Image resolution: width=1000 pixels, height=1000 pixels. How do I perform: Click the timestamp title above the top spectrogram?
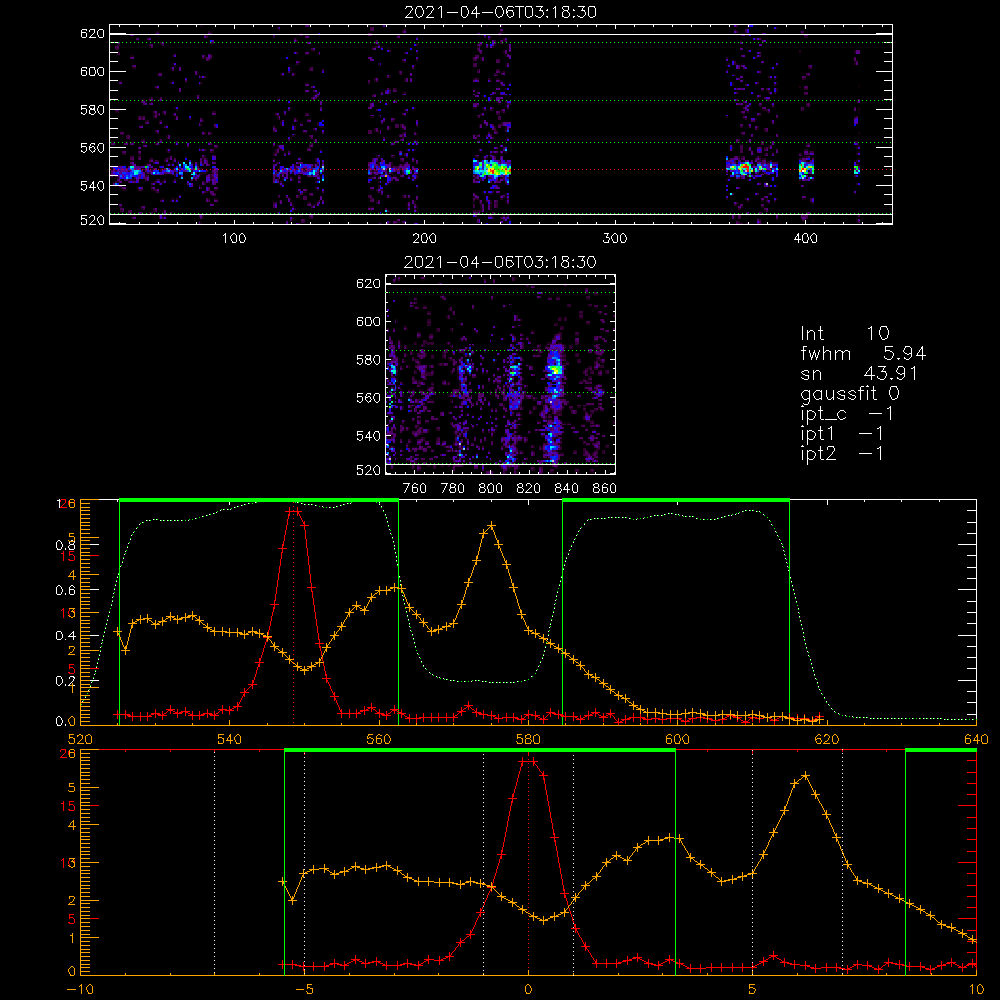pyautogui.click(x=500, y=12)
